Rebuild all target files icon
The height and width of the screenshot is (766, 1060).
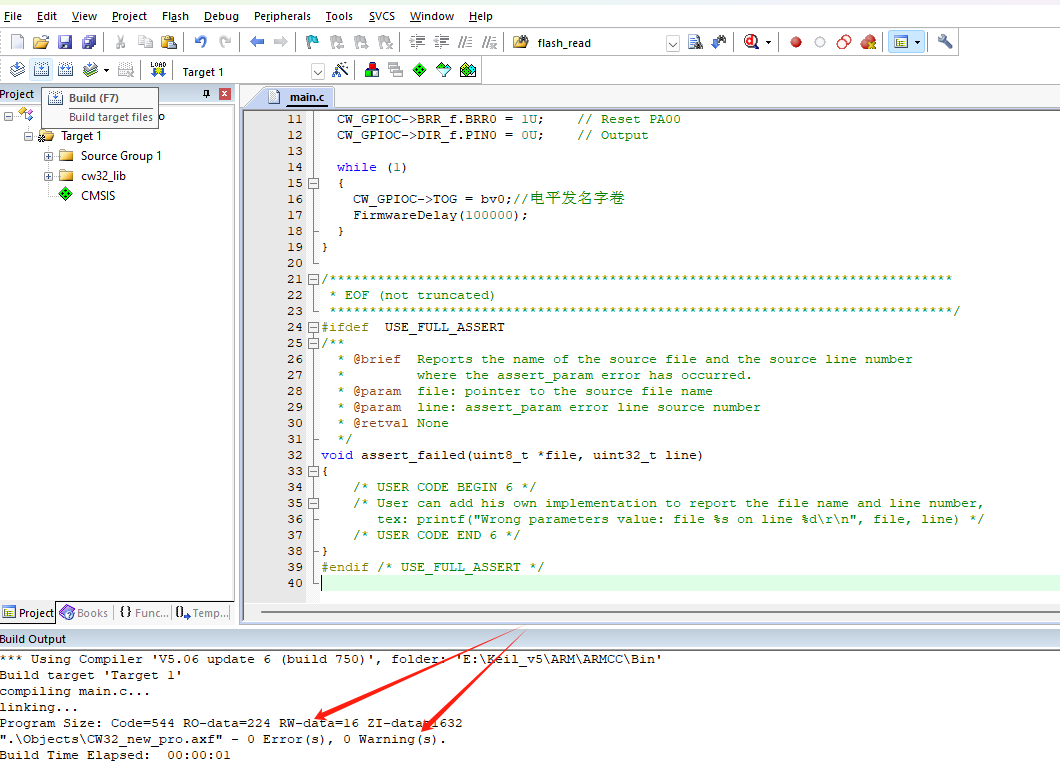[66, 70]
